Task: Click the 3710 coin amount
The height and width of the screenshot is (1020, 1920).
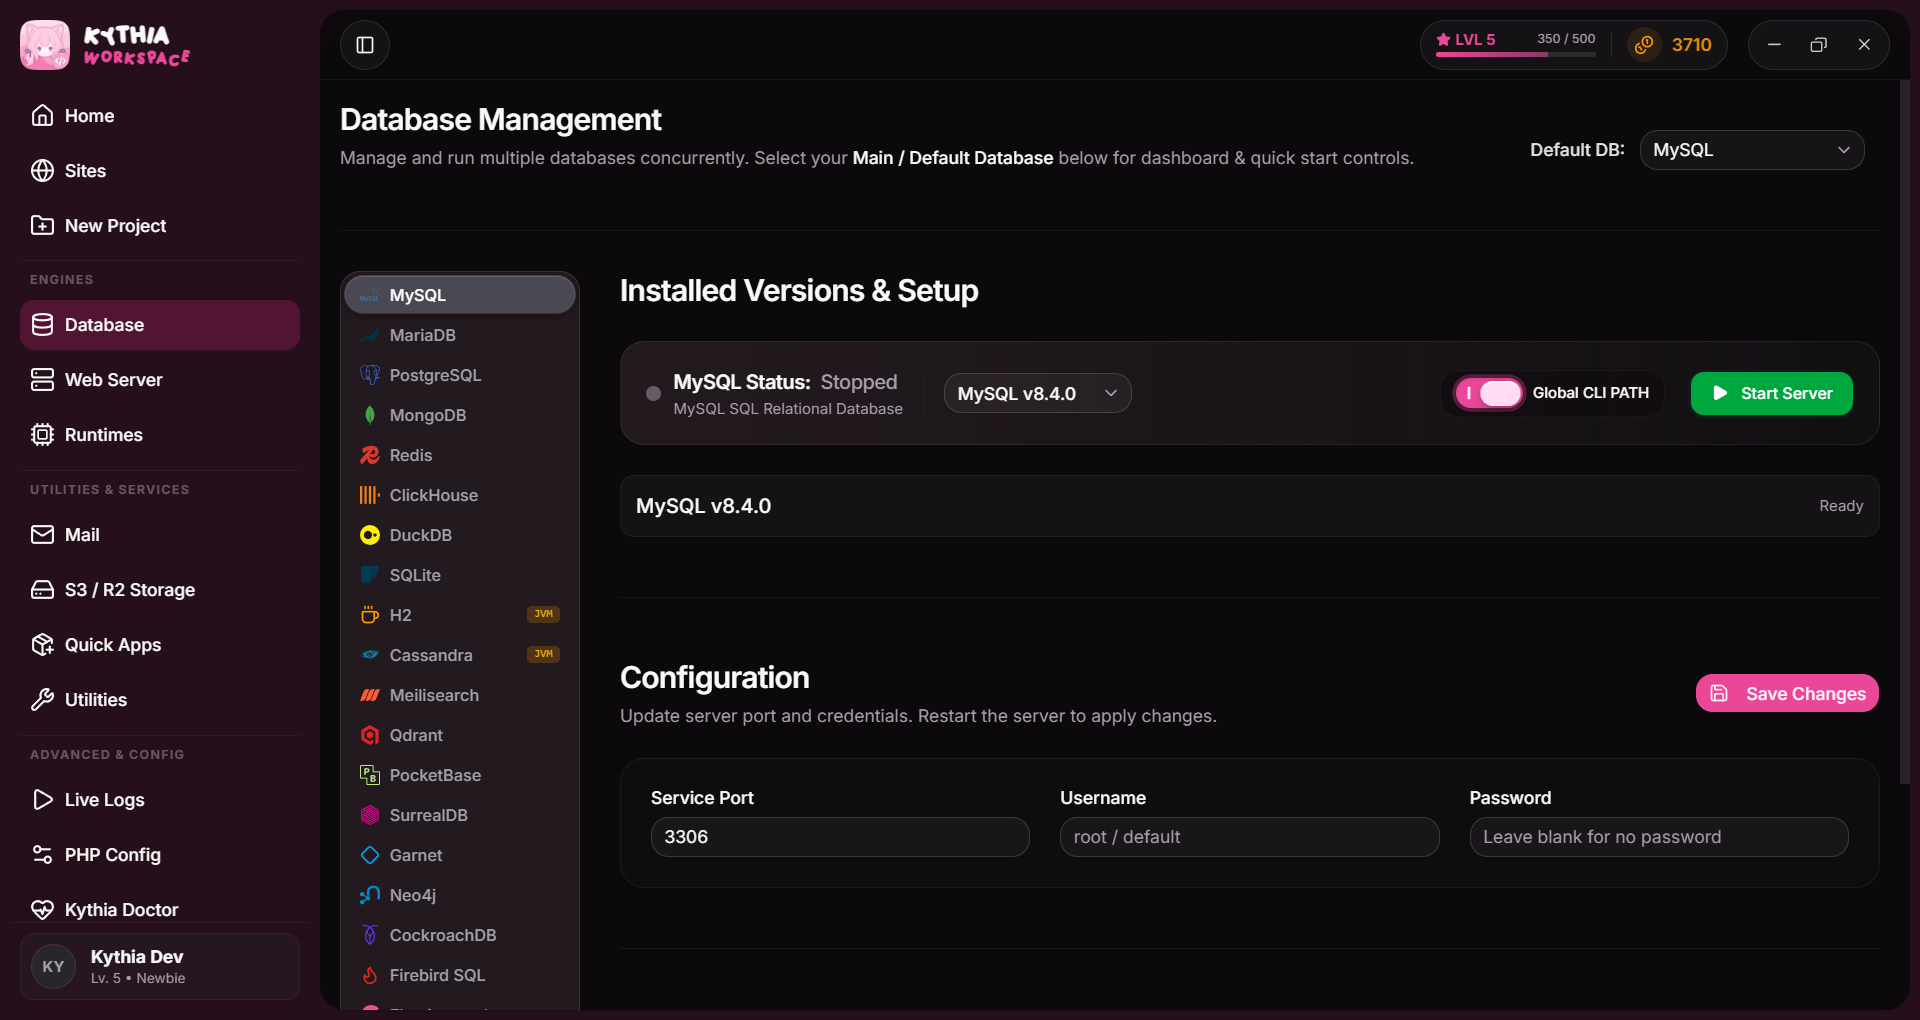Action: coord(1691,45)
